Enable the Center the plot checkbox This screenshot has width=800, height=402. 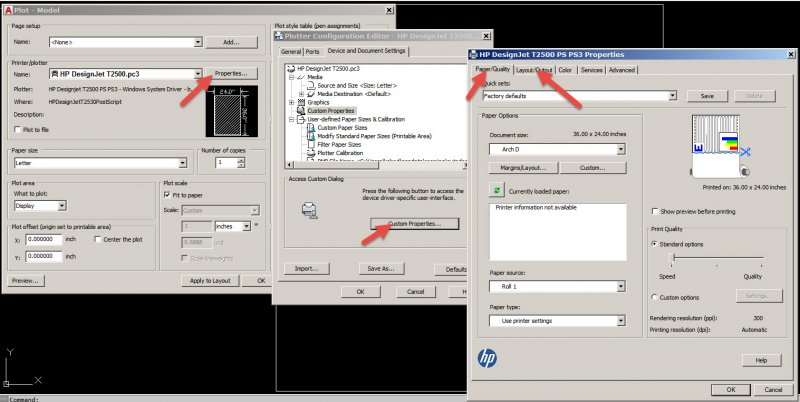click(x=97, y=239)
